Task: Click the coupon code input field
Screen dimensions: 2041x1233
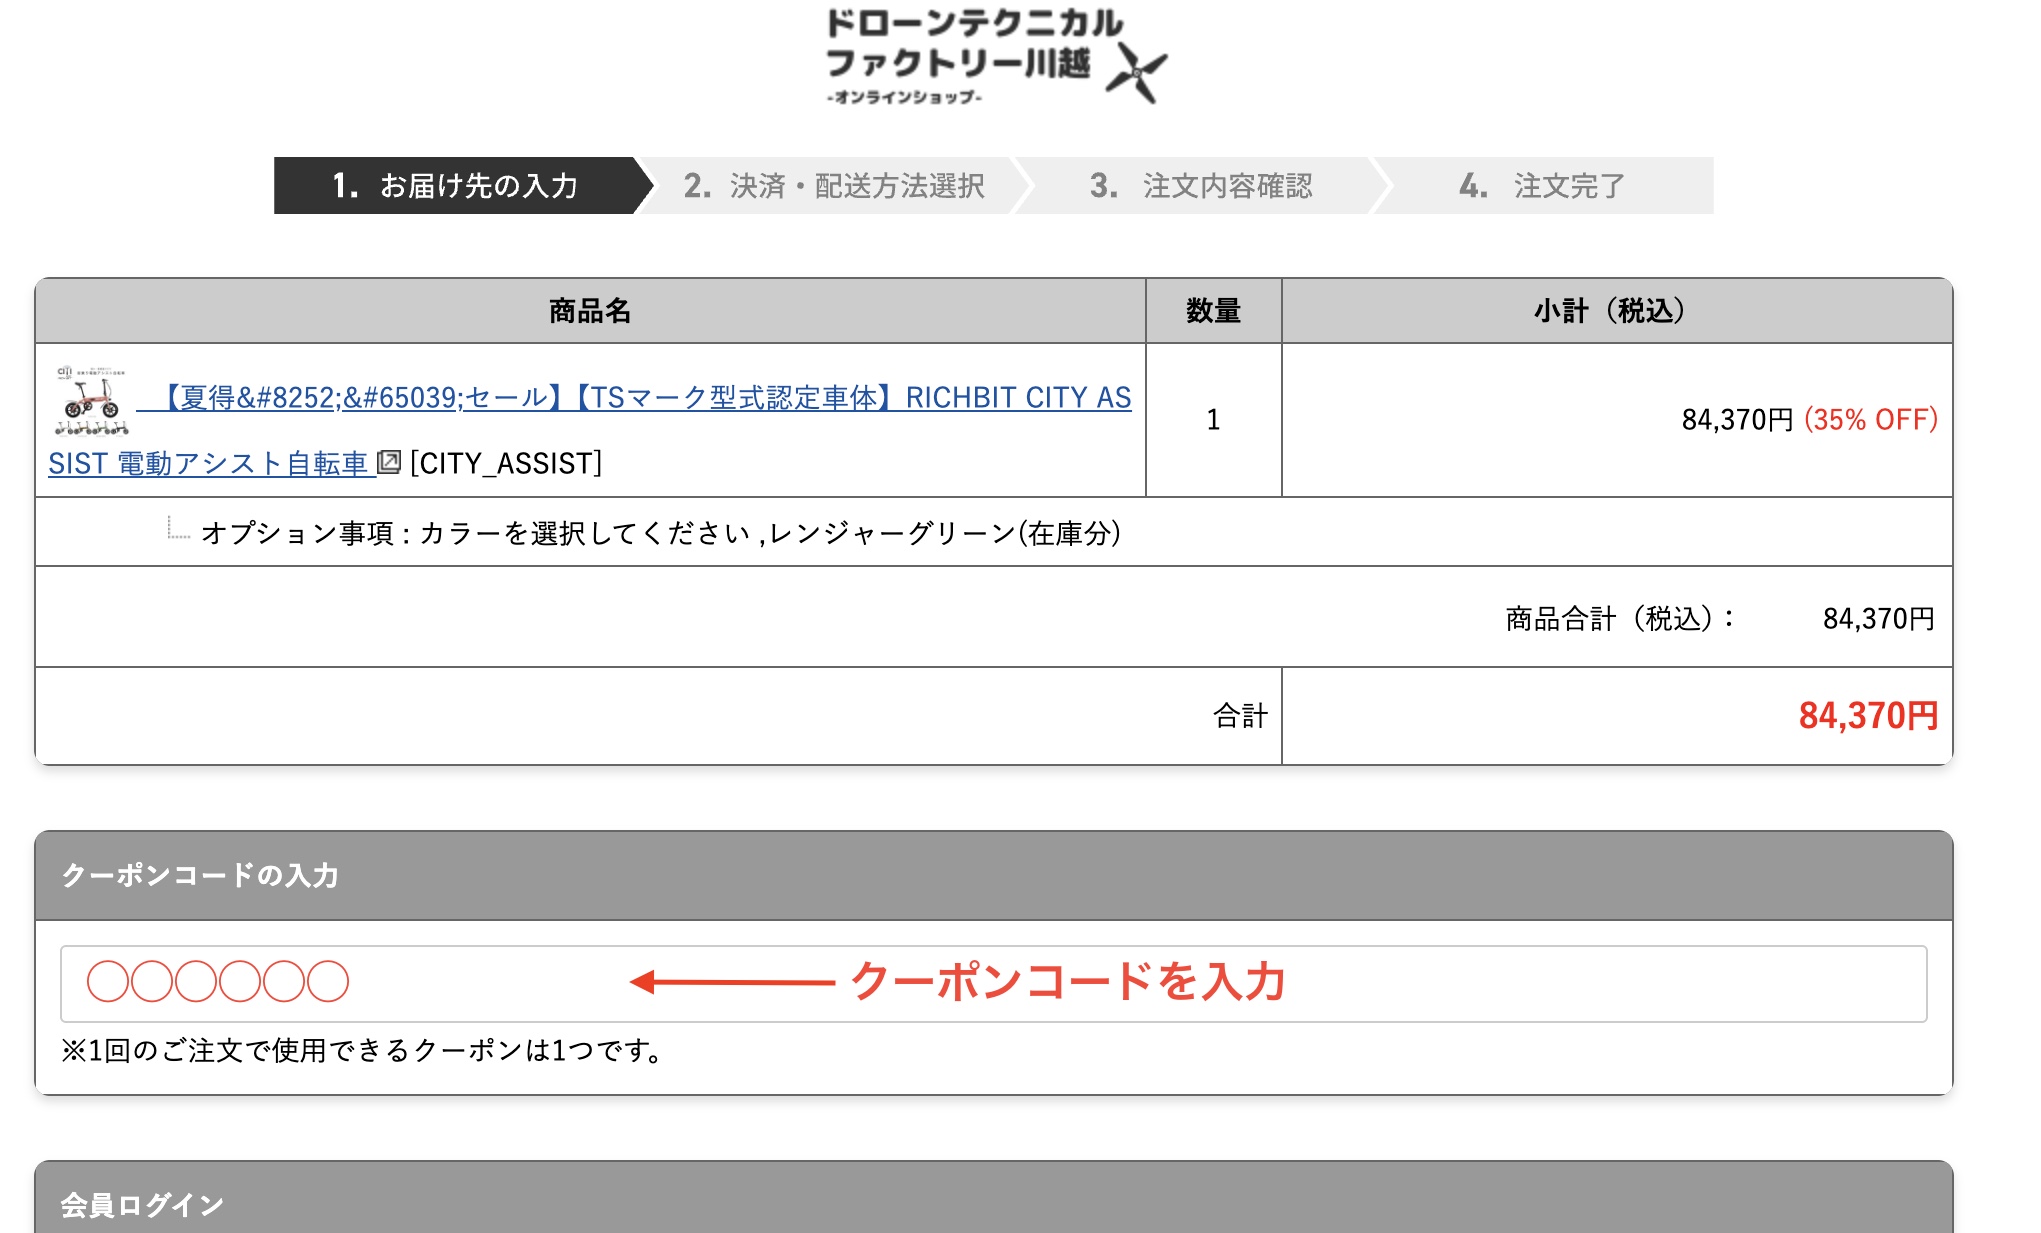Action: 992,984
